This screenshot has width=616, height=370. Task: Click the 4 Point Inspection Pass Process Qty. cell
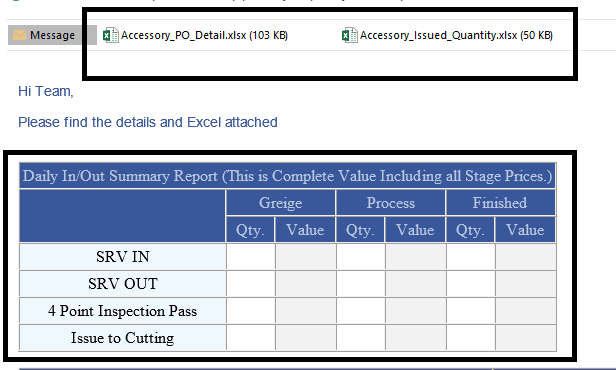click(x=360, y=311)
